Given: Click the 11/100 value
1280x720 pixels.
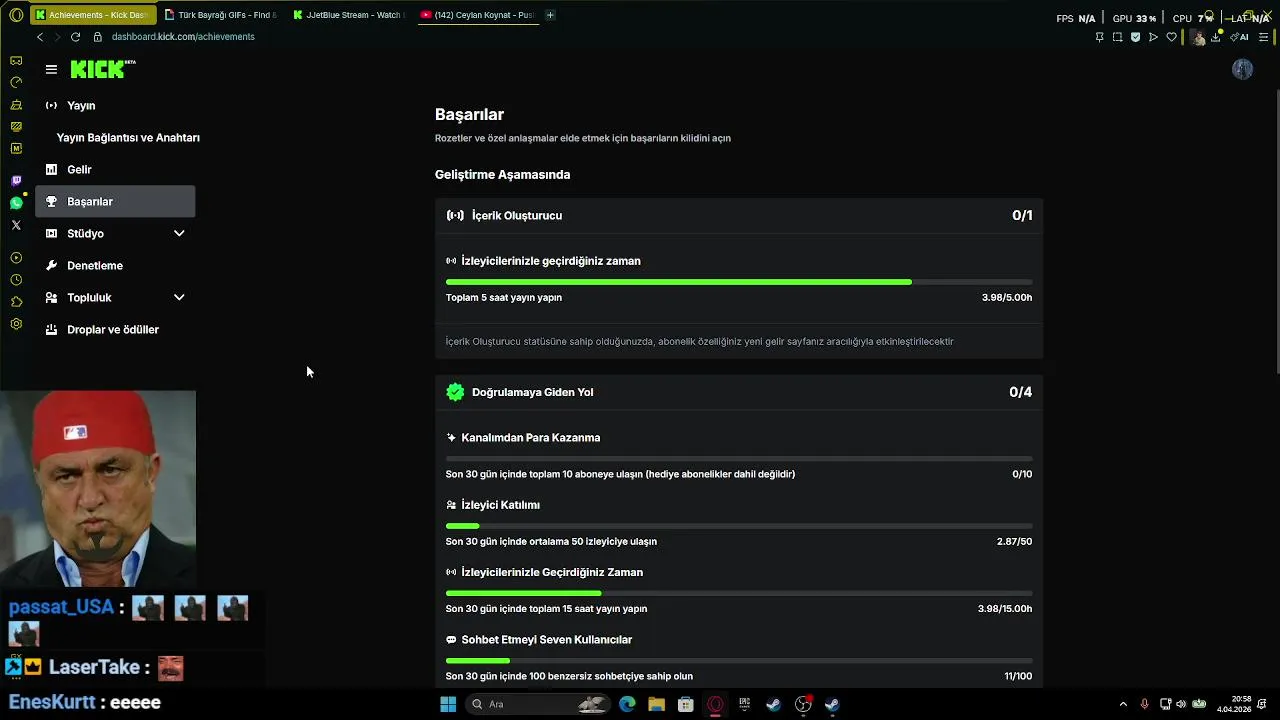Looking at the screenshot, I should [1018, 676].
